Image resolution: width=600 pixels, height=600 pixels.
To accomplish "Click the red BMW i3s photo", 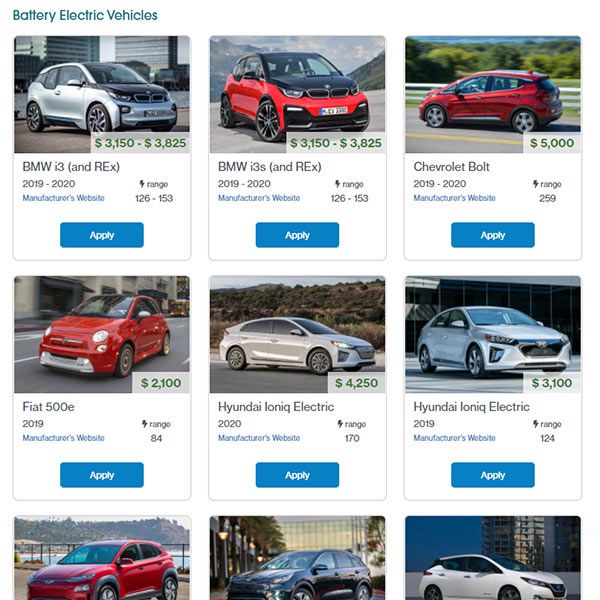I will [x=297, y=95].
